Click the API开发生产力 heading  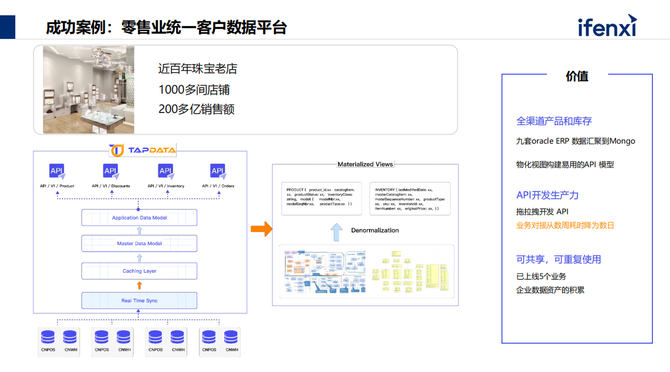(x=547, y=195)
